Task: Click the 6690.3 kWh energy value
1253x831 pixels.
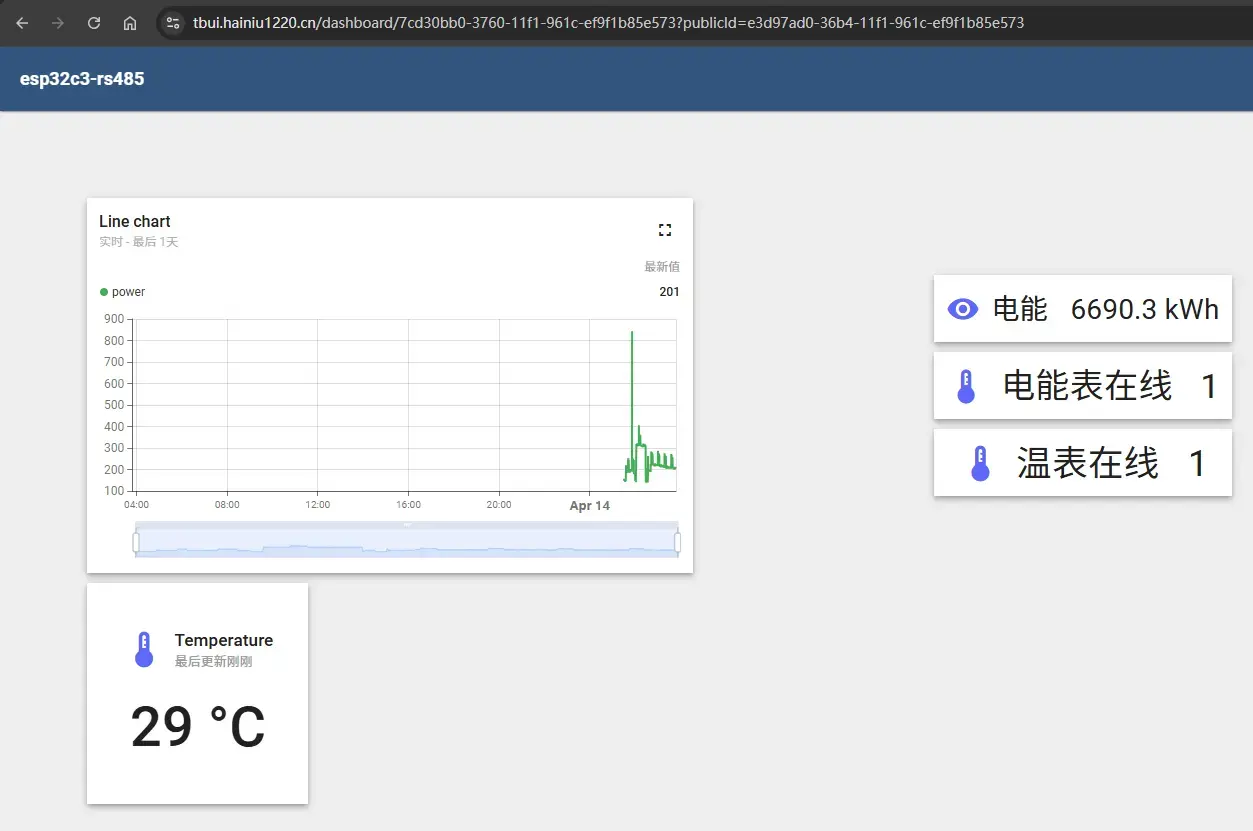Action: coord(1145,309)
